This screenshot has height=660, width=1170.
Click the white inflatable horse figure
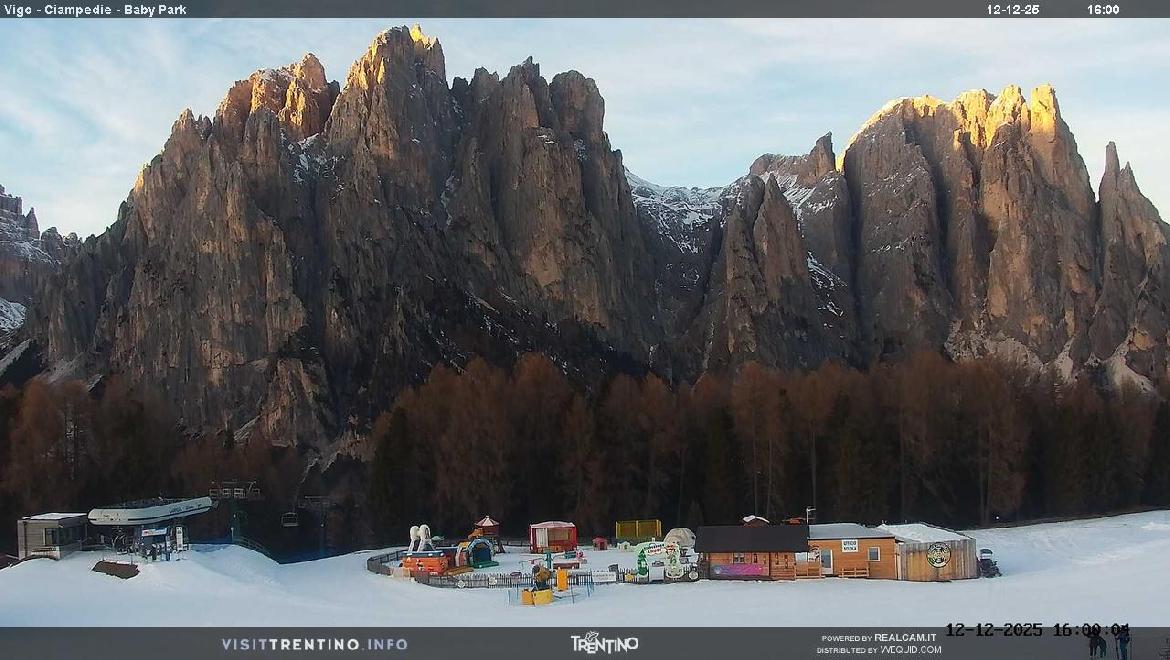(x=421, y=539)
